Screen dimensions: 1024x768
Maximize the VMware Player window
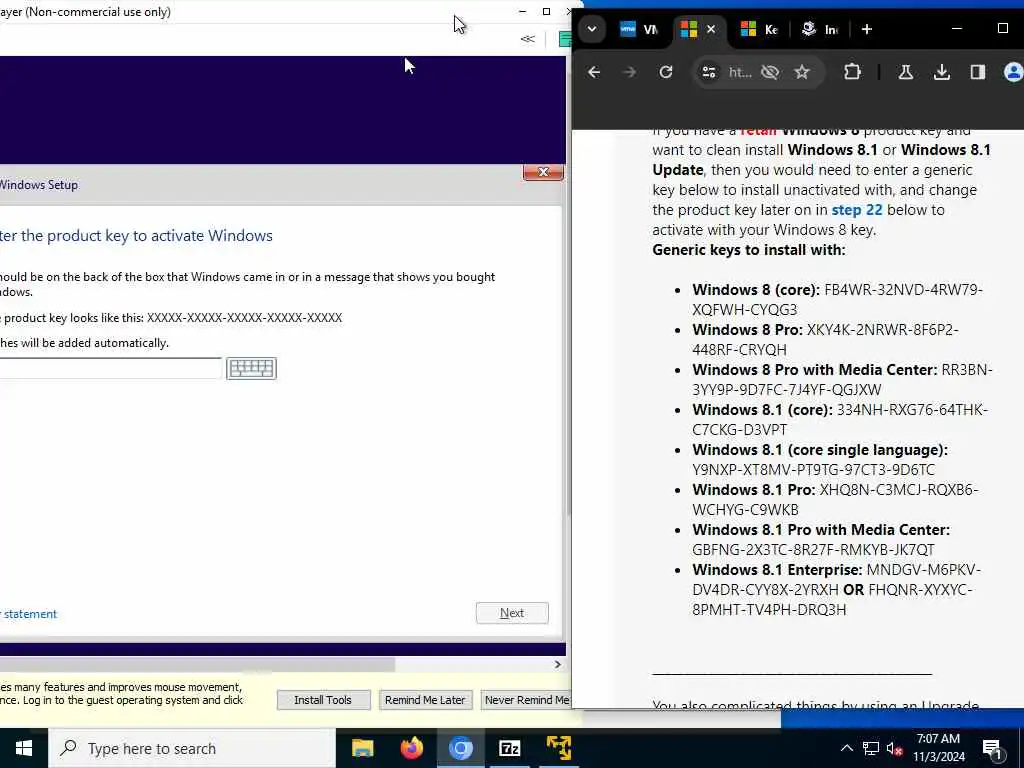click(547, 12)
